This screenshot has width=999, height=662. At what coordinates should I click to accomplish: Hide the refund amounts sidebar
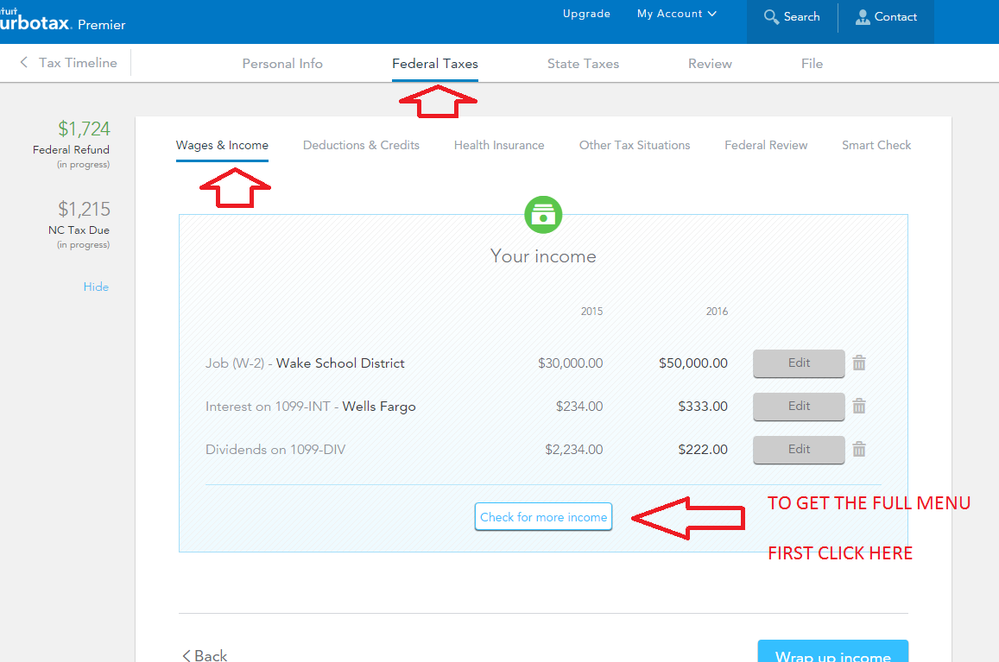(x=96, y=287)
